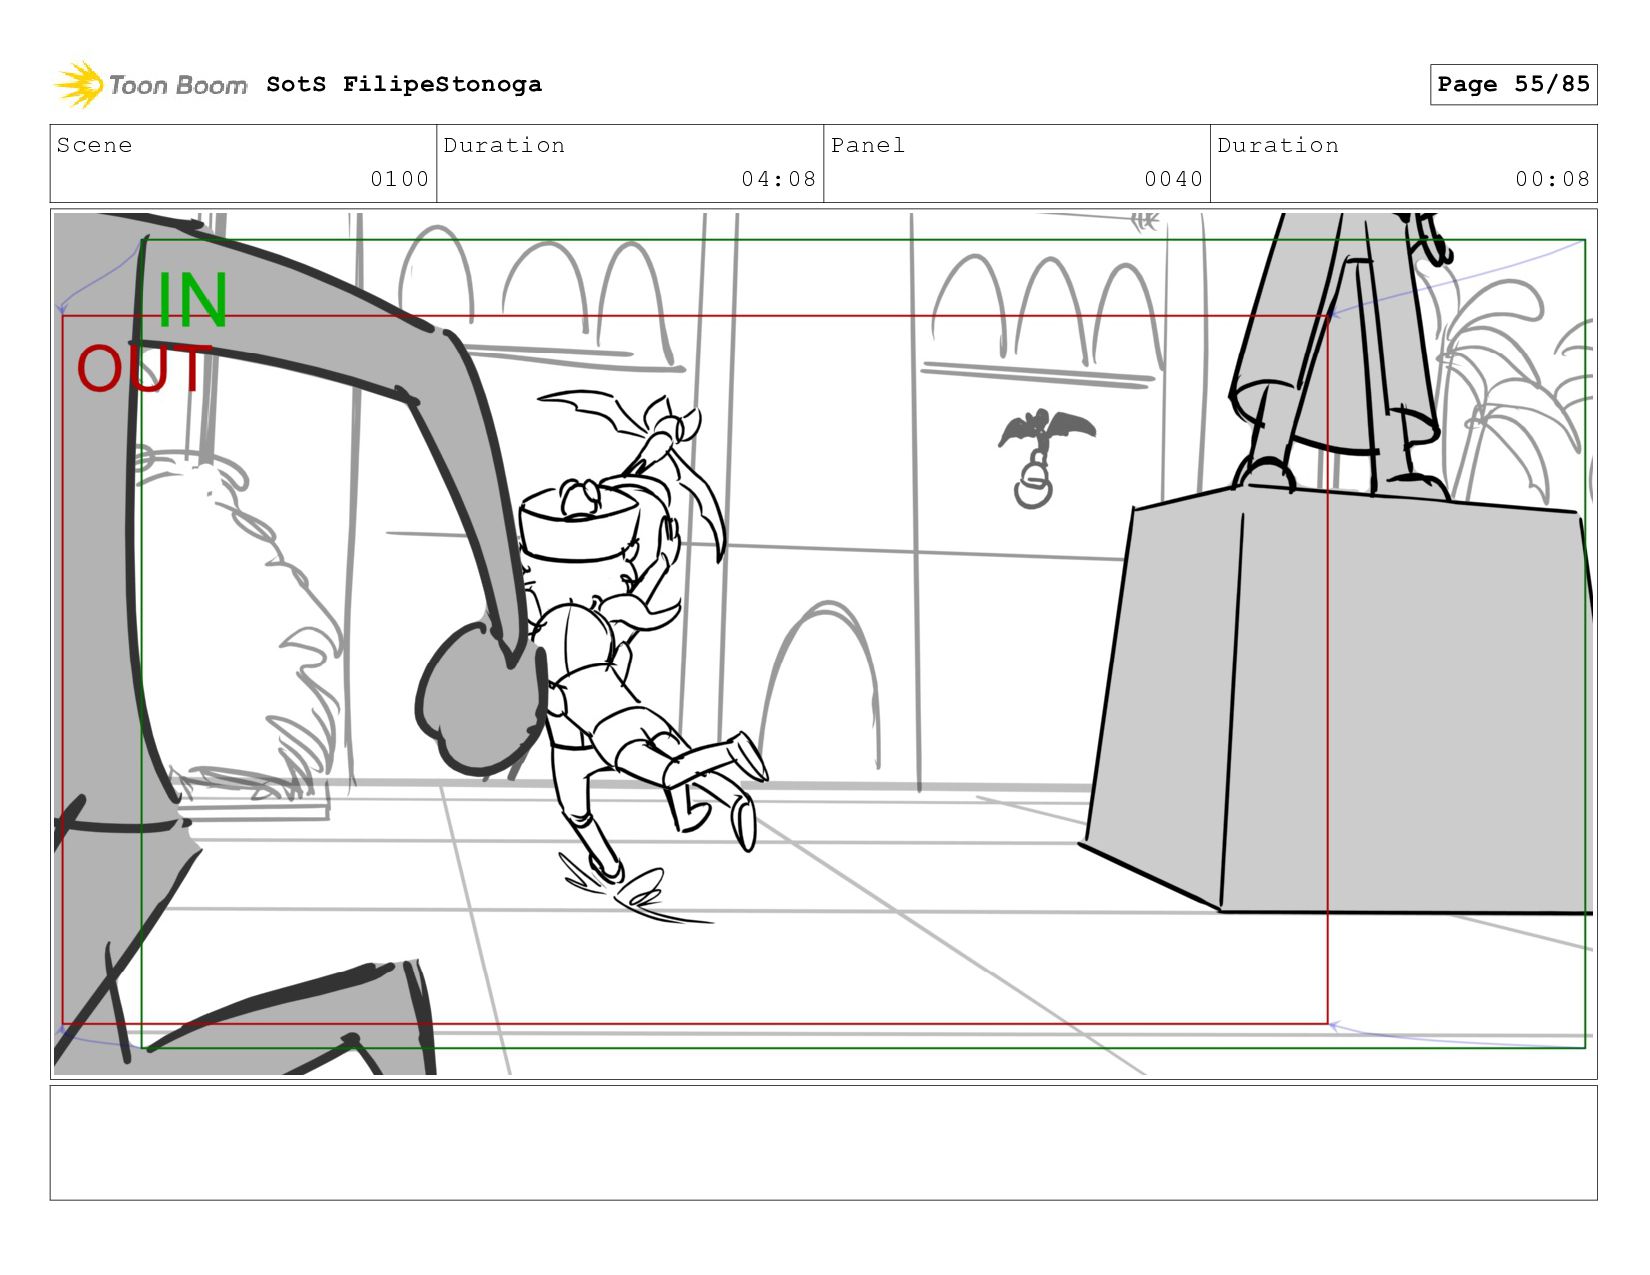Click the scene number '0100'
Screen dimensions: 1650x1275
click(399, 179)
